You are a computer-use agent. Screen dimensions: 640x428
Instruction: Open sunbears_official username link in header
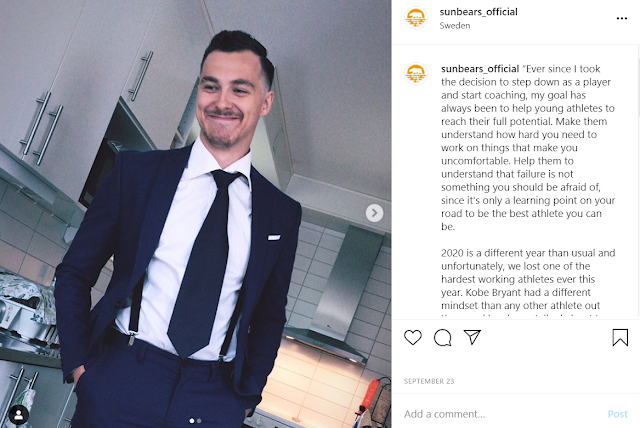tap(478, 12)
